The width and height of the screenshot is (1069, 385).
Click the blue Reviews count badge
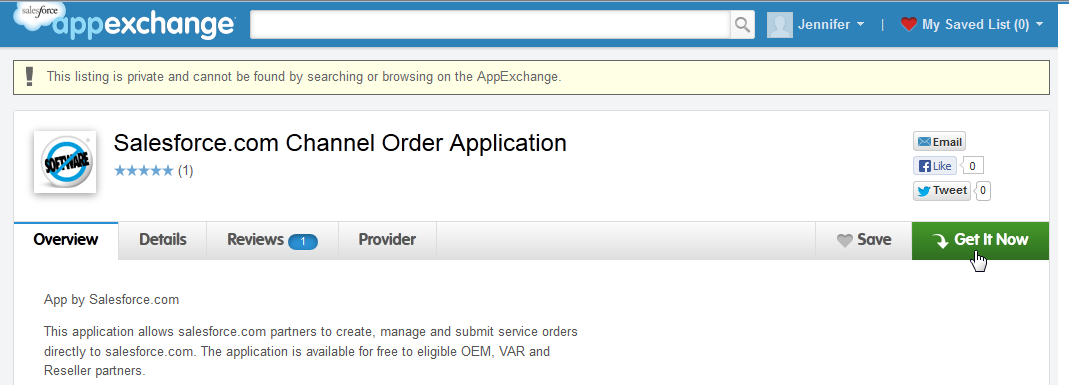(303, 241)
